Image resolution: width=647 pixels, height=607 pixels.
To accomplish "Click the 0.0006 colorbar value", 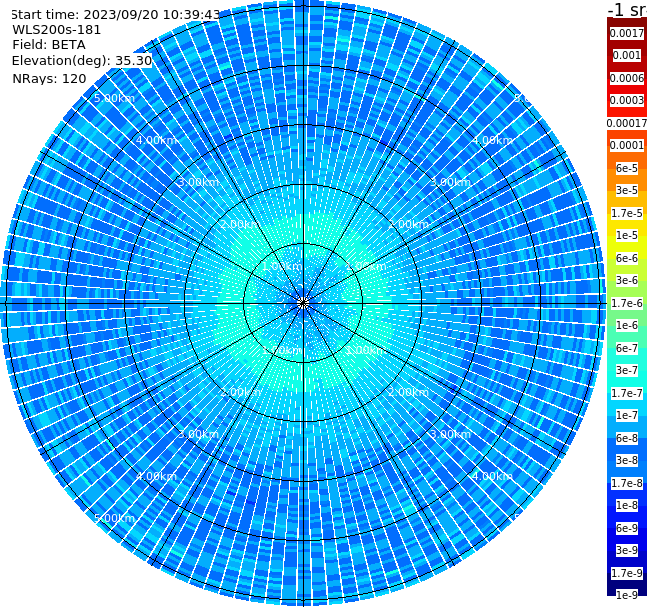I will tap(627, 78).
